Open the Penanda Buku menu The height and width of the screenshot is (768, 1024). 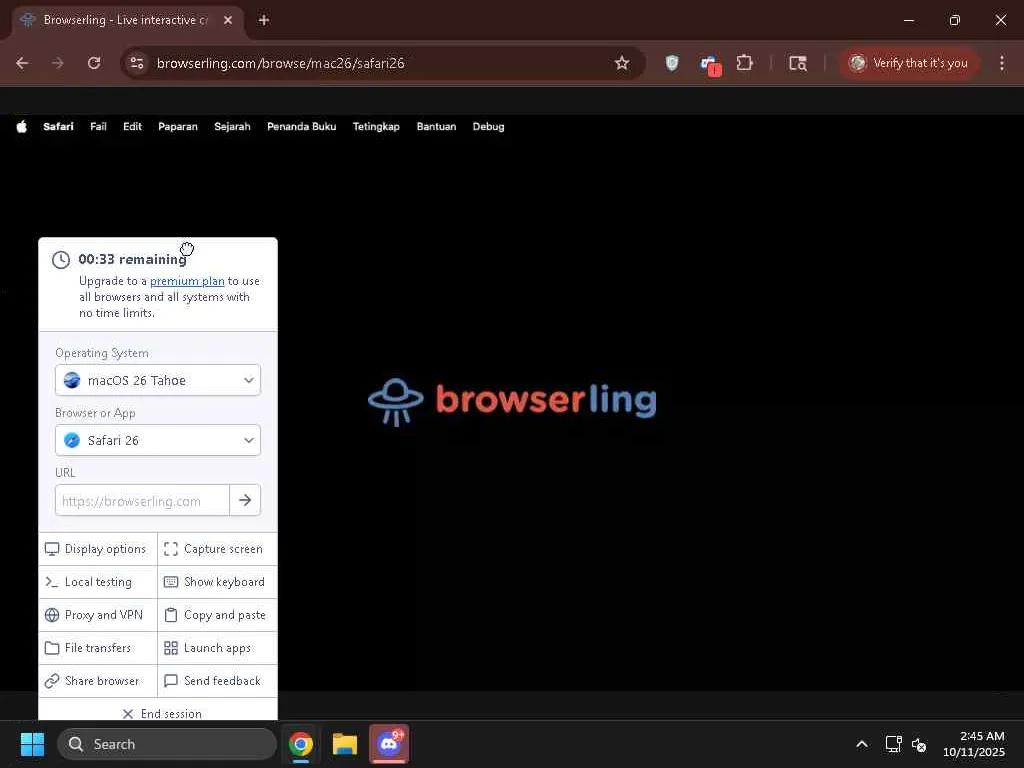301,127
